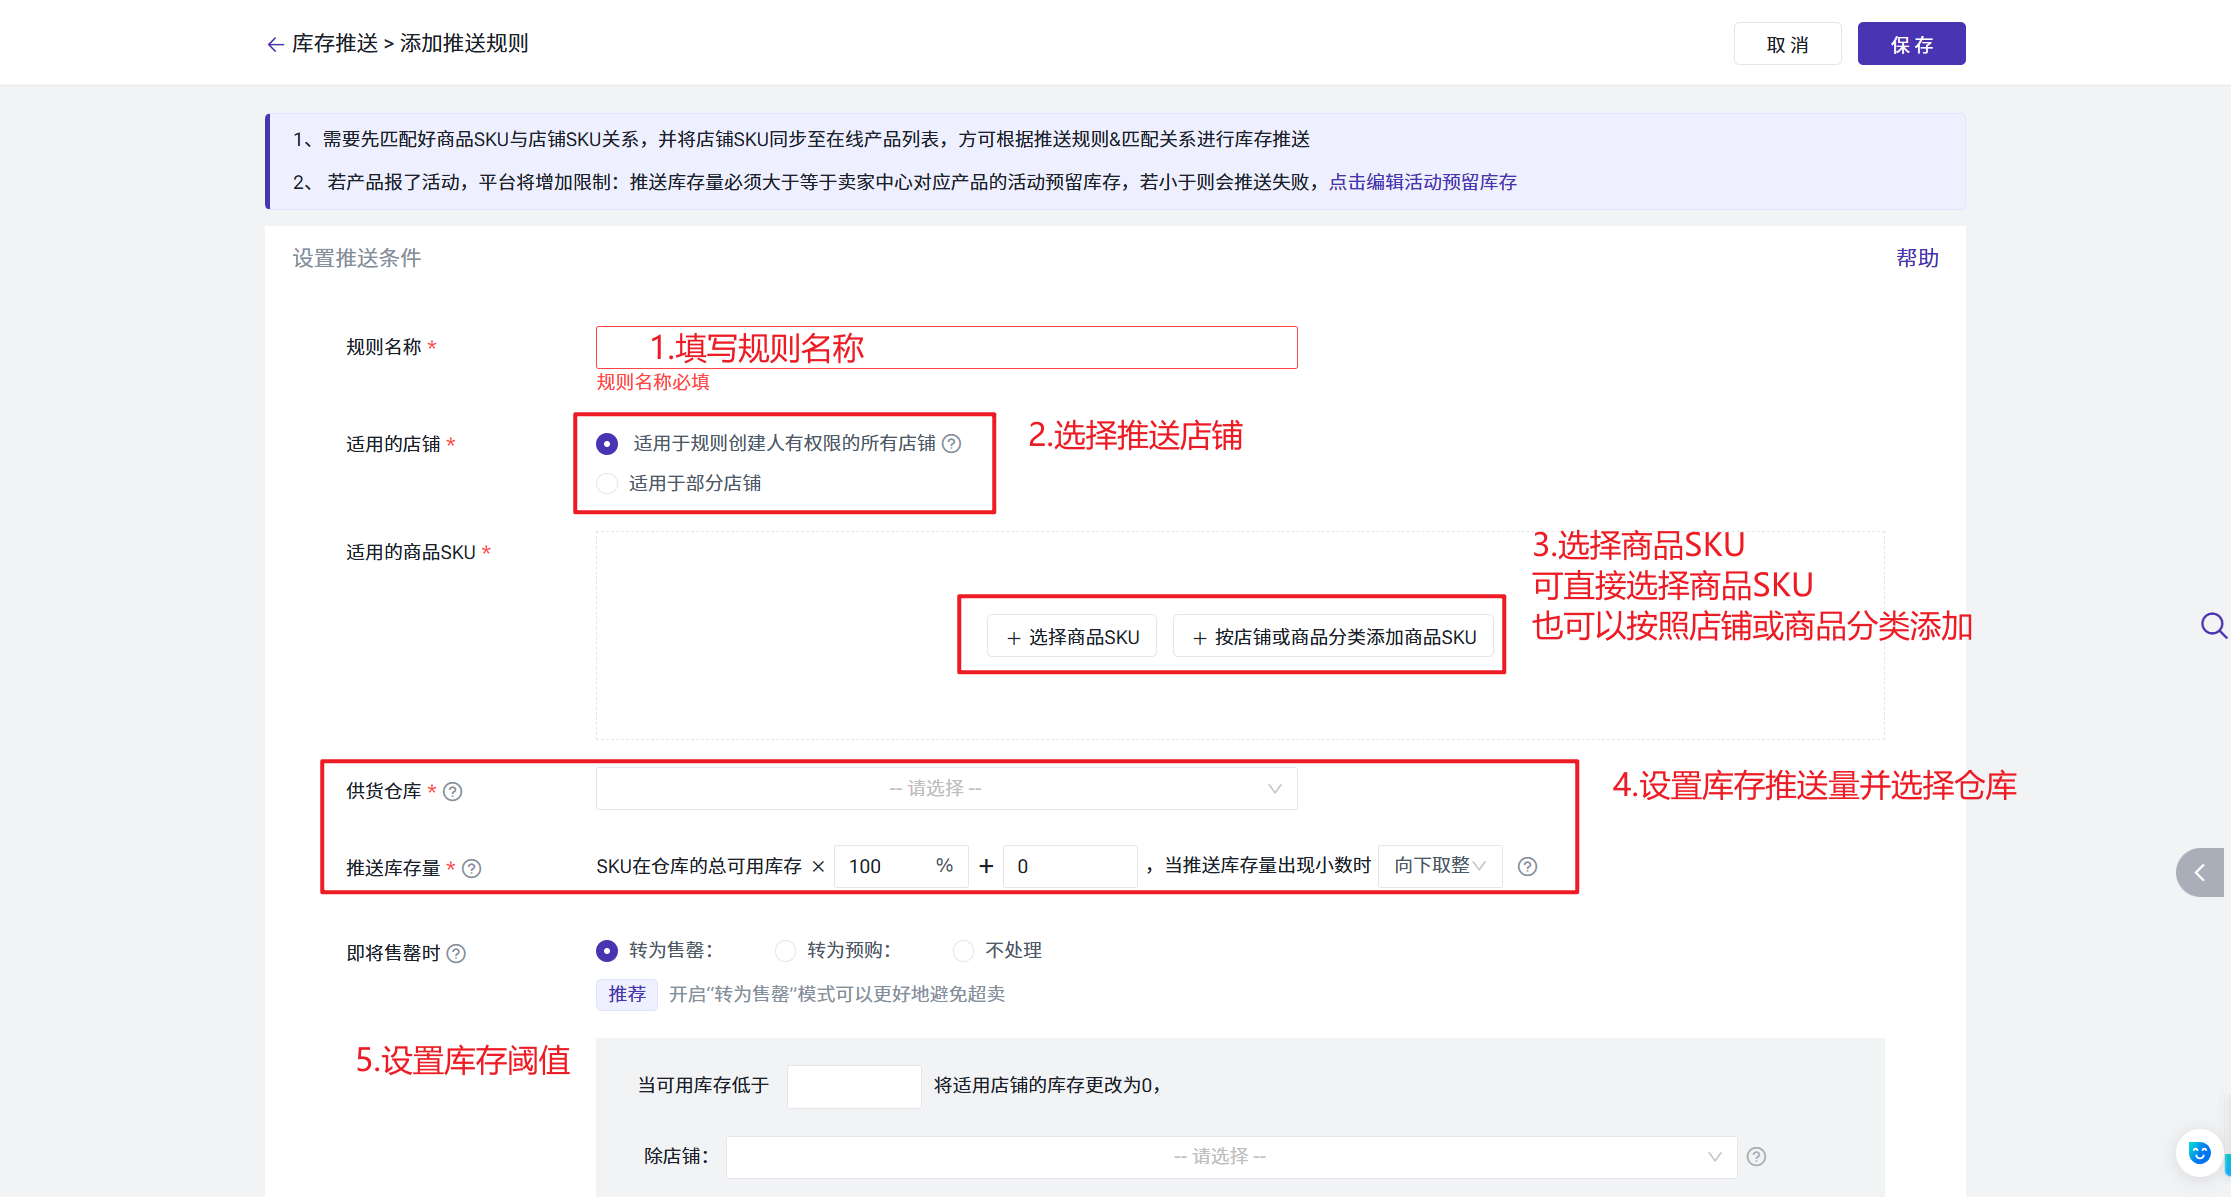This screenshot has width=2231, height=1197.
Task: Click the help icon beside 即将售罄时
Action: (x=456, y=953)
